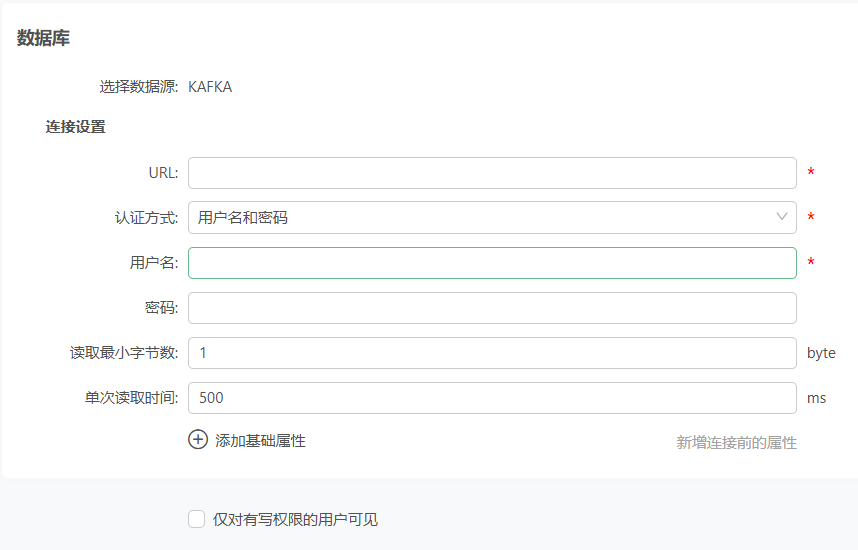Click the plus circle icon for 添加基础属性

point(198,439)
